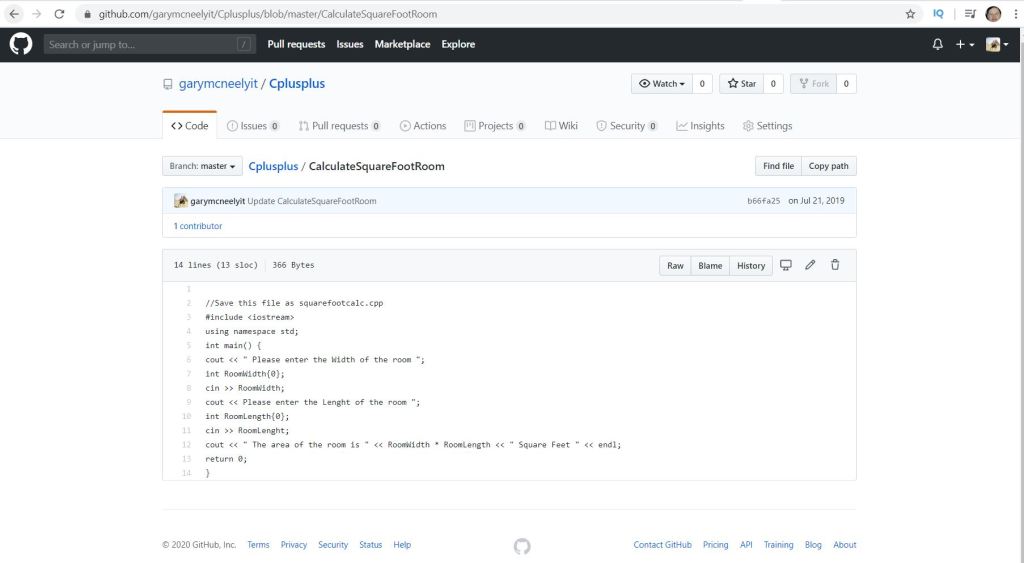1024x563 pixels.
Task: Open the Branch: master dropdown
Action: click(202, 166)
